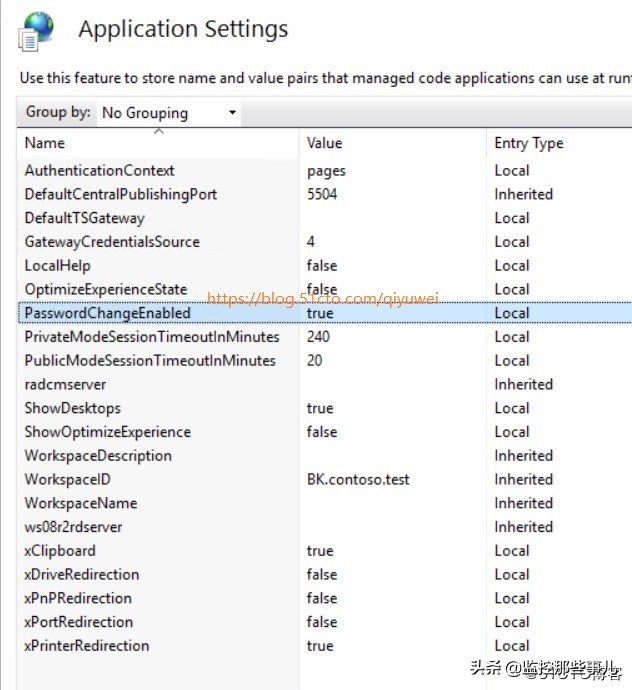Select the DefaultCentralPublishingPort row
Image resolution: width=632 pixels, height=690 pixels.
(x=325, y=195)
